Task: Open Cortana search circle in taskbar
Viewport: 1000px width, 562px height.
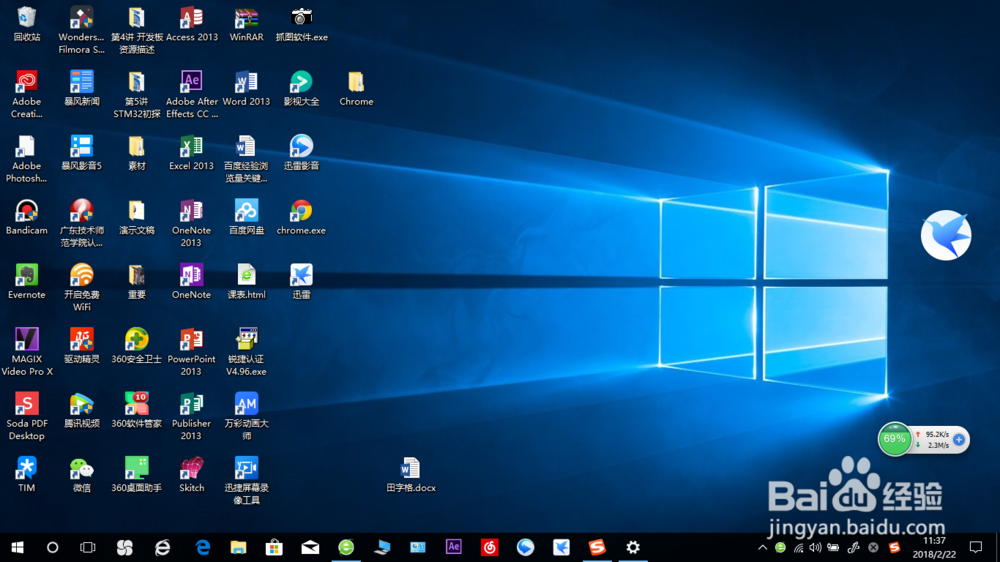Action: 52,547
